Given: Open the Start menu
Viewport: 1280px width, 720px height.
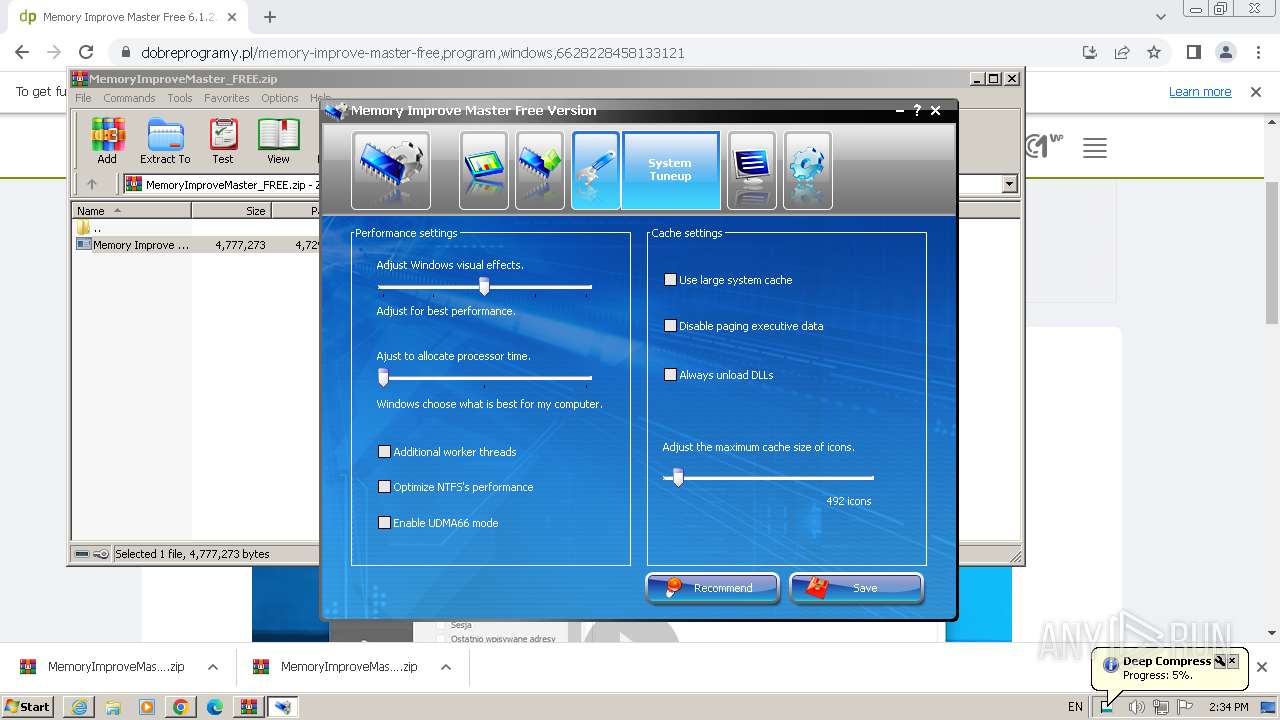Looking at the screenshot, I should point(28,707).
